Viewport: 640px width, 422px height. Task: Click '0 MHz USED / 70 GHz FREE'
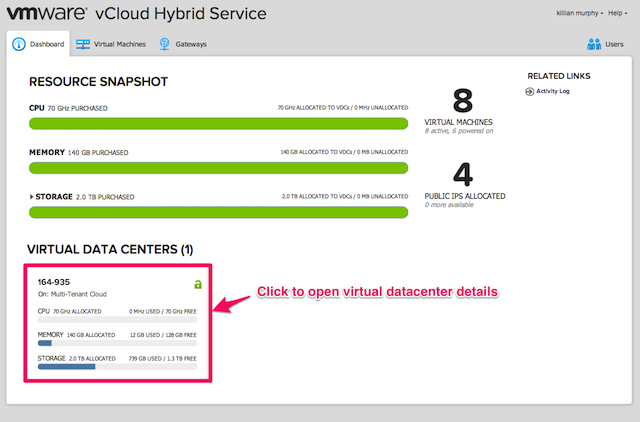tap(163, 311)
